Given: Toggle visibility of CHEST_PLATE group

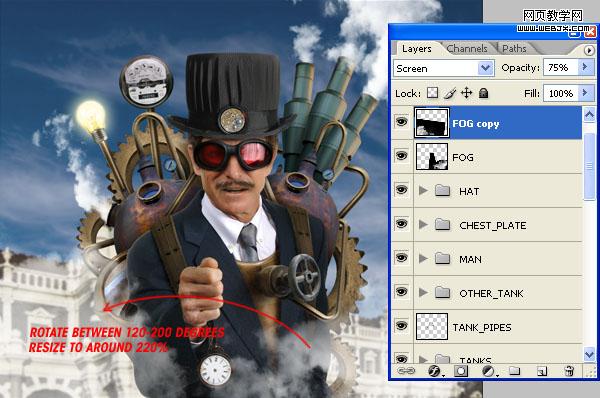Looking at the screenshot, I should pyautogui.click(x=401, y=224).
